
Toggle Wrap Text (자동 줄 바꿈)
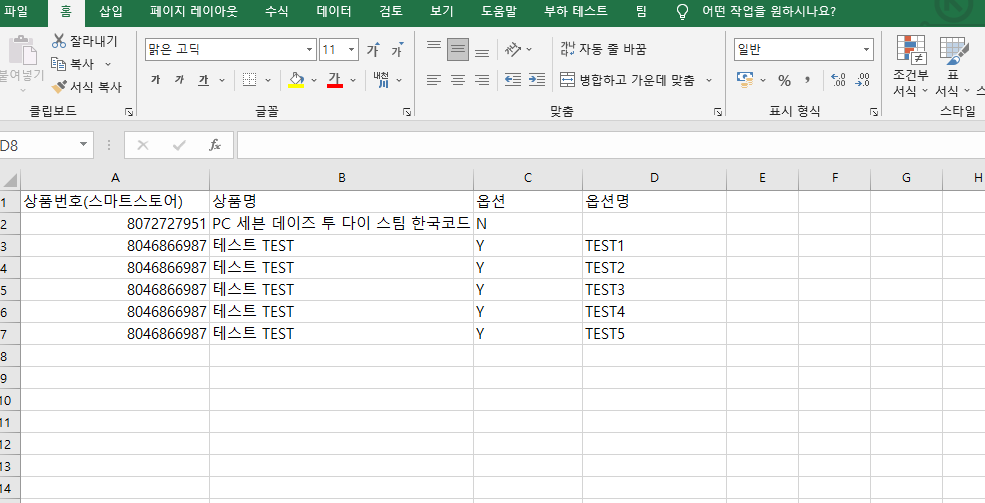pyautogui.click(x=603, y=49)
